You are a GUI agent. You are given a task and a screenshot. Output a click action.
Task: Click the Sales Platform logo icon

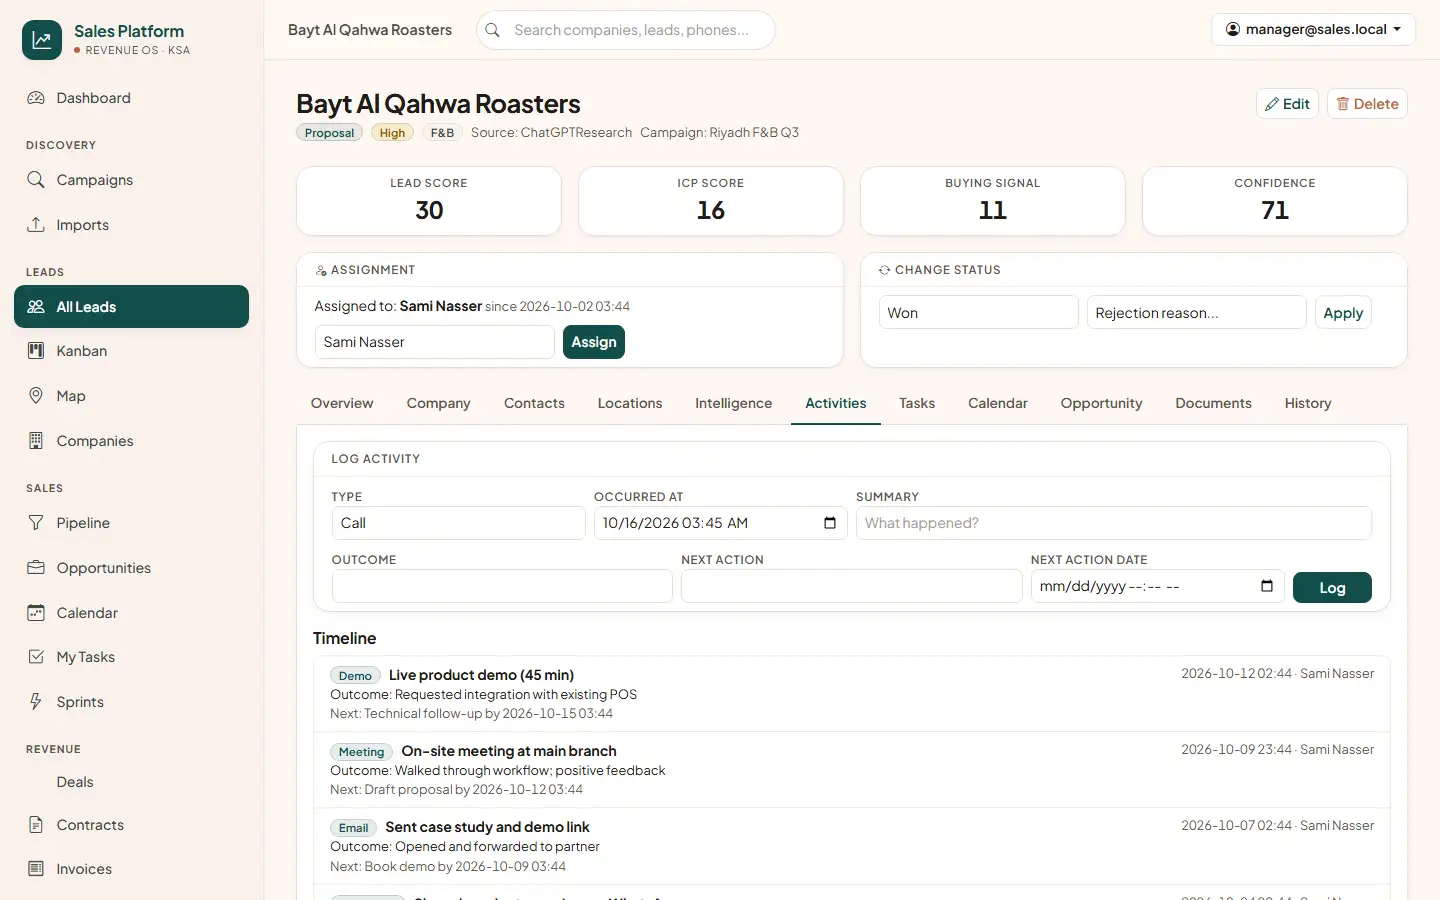tap(42, 40)
